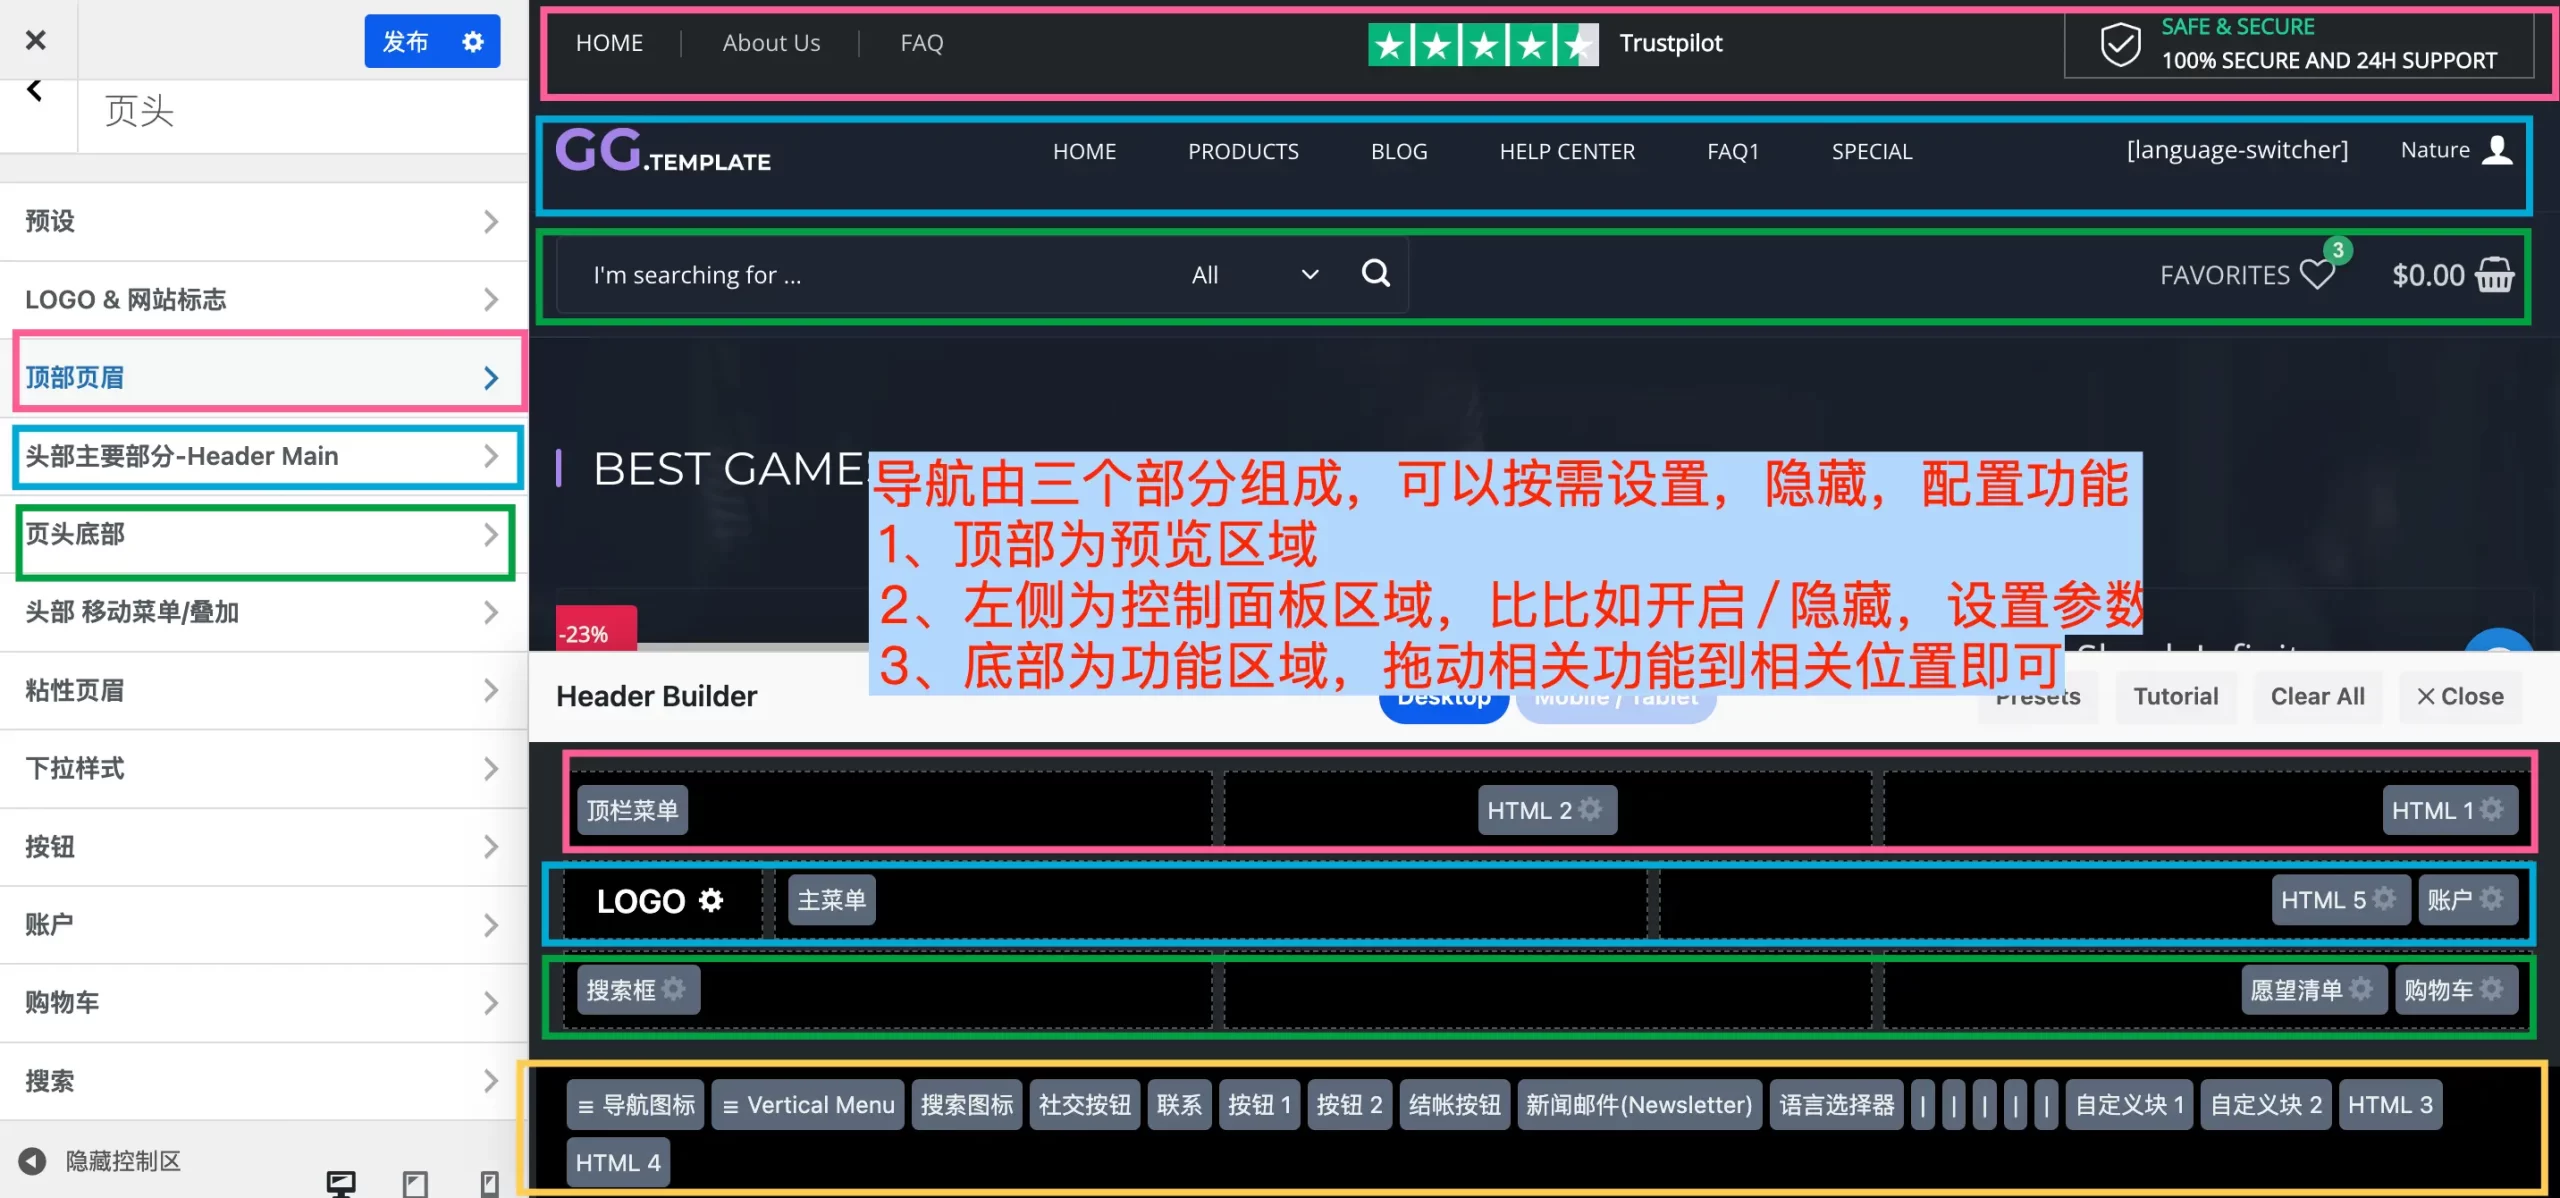The image size is (2560, 1198).
Task: Open settings gear on HTML 2 element
Action: coord(1590,809)
